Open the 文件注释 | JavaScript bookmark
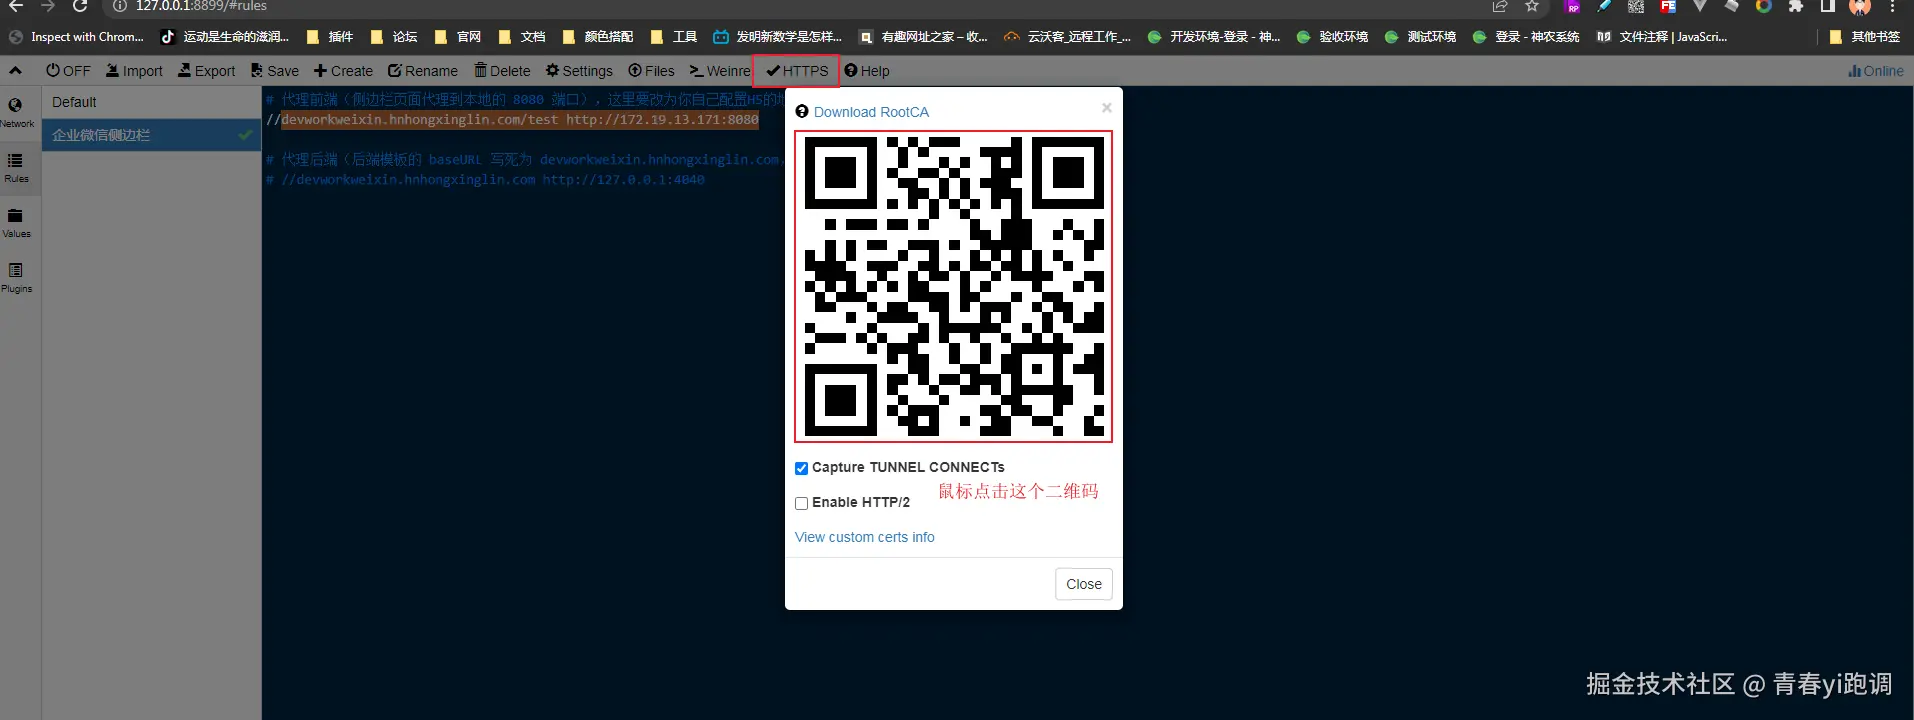Screen dimensions: 1914x720 click(x=1662, y=37)
